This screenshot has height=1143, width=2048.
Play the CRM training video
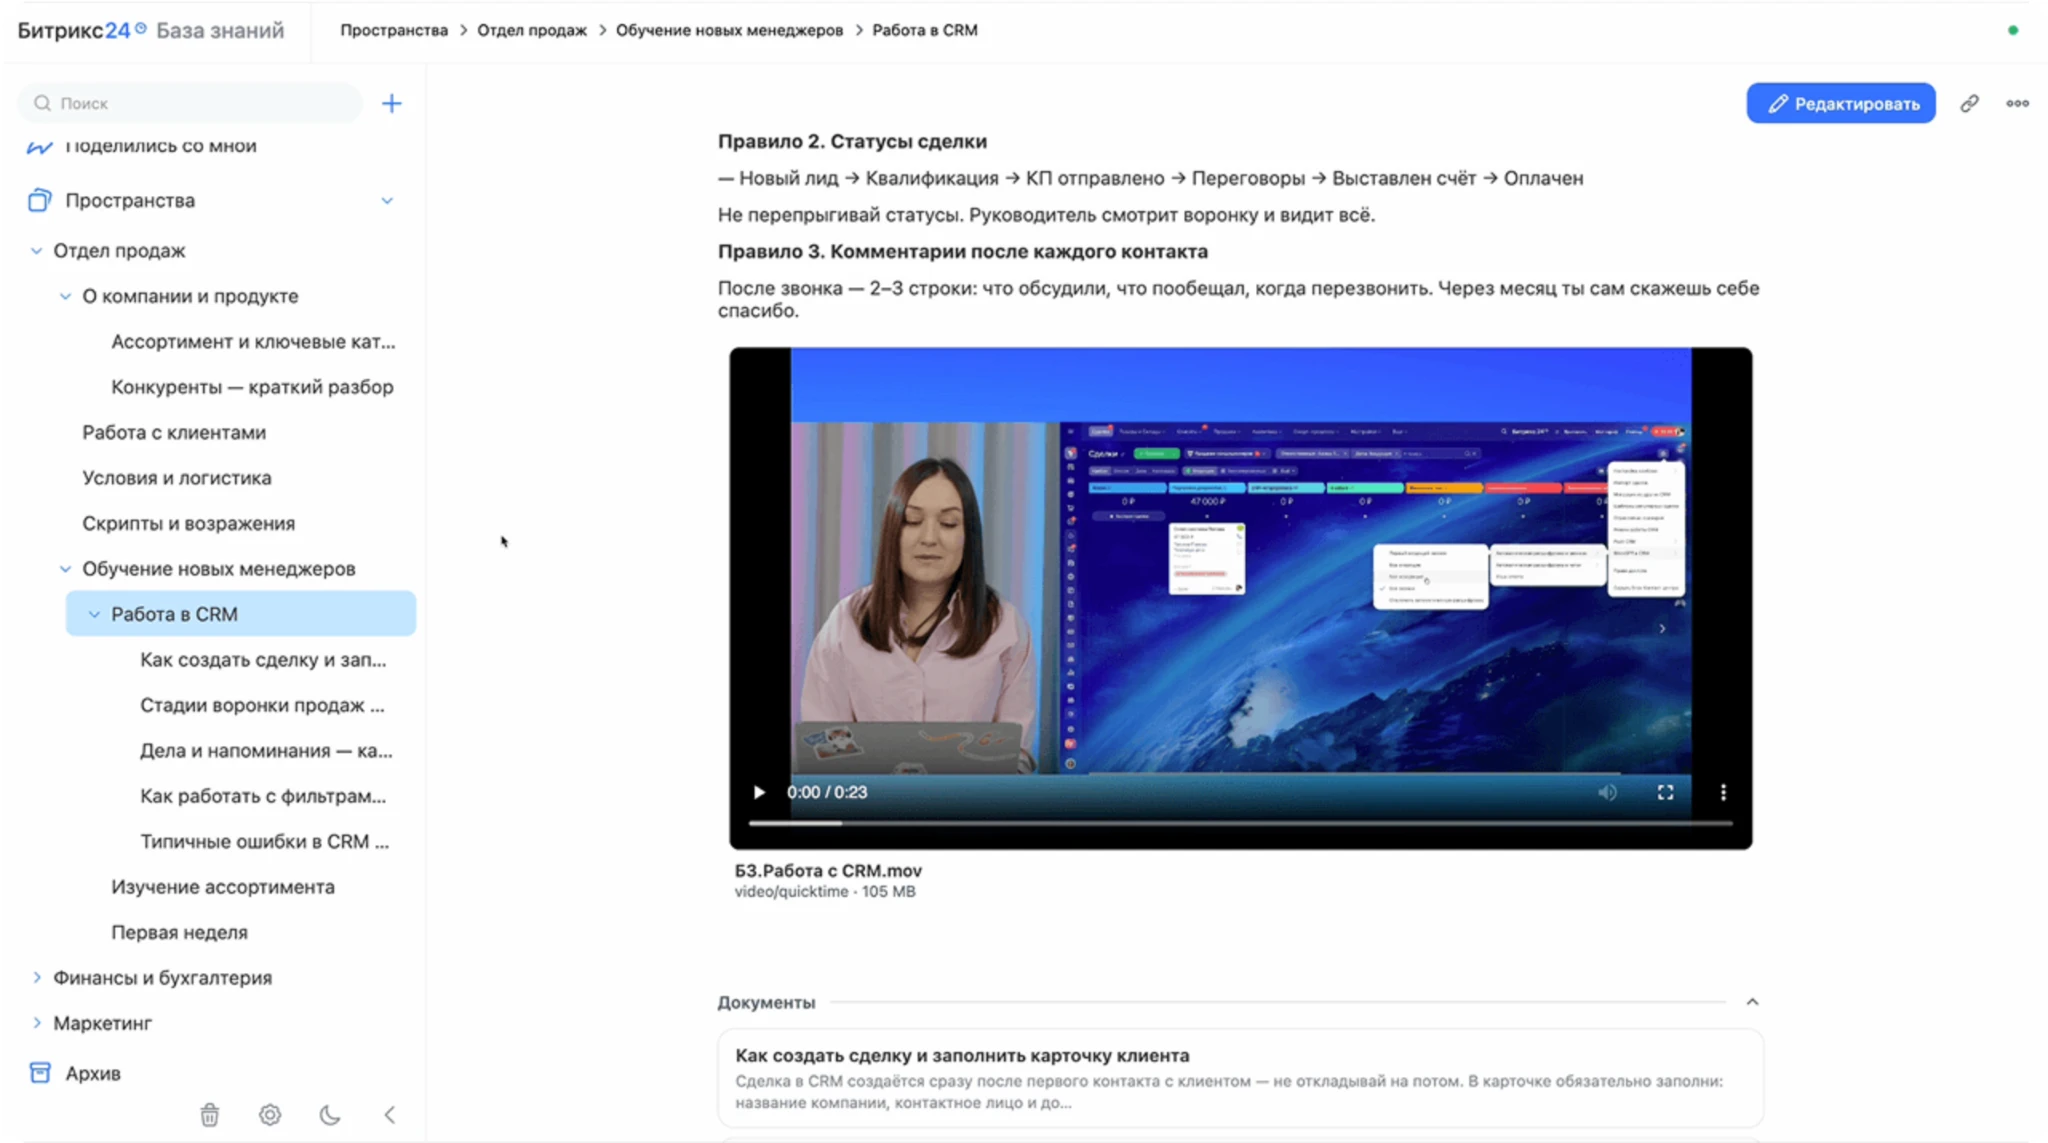tap(759, 792)
